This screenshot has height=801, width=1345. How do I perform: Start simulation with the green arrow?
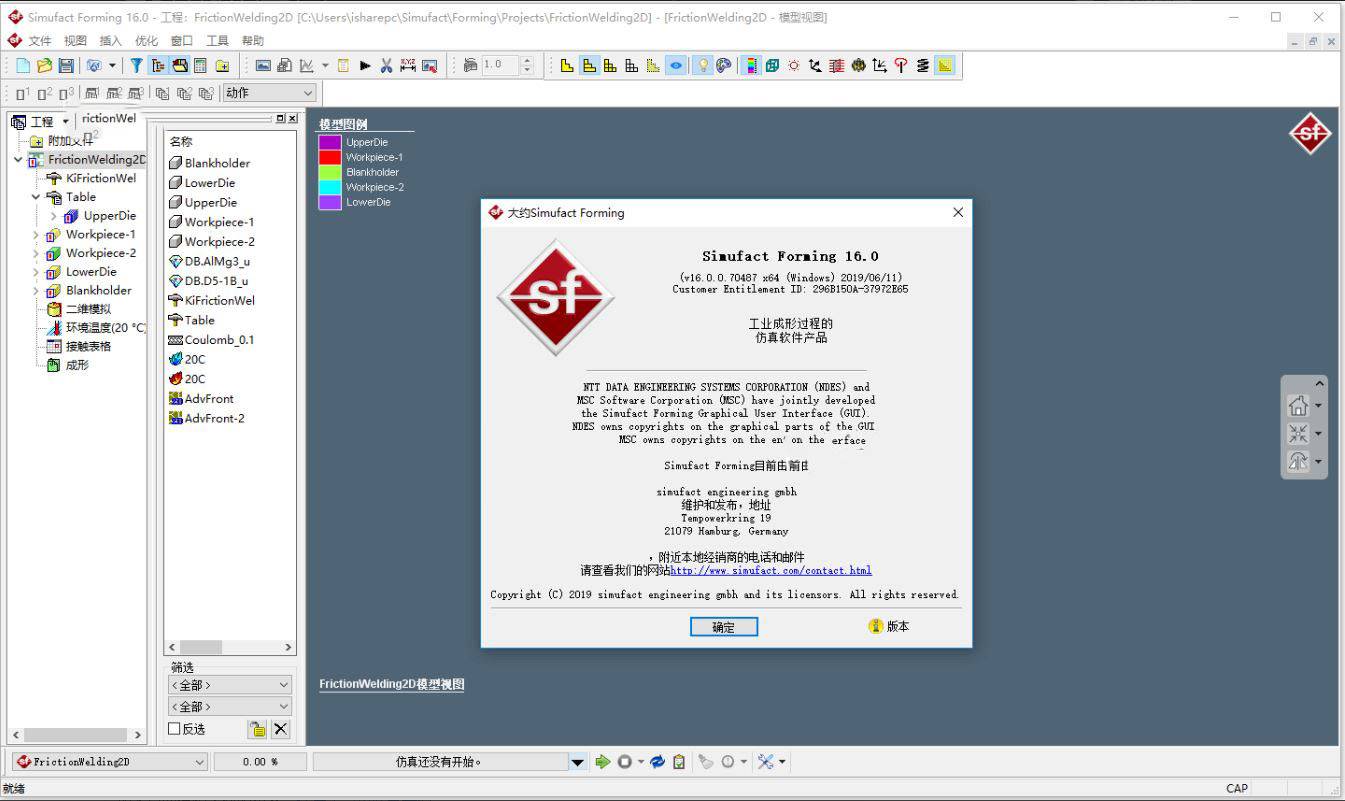(x=602, y=762)
